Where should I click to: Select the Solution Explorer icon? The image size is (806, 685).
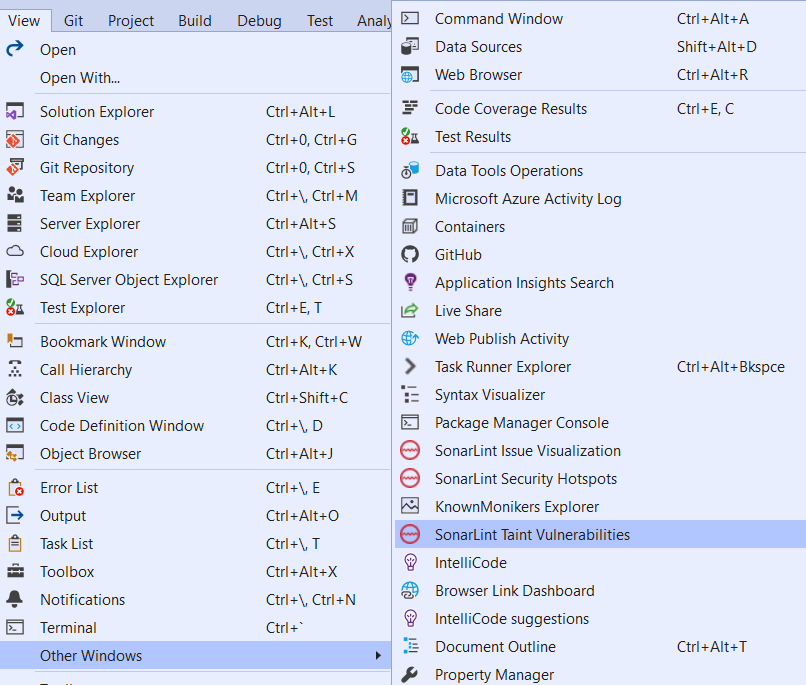(x=14, y=111)
